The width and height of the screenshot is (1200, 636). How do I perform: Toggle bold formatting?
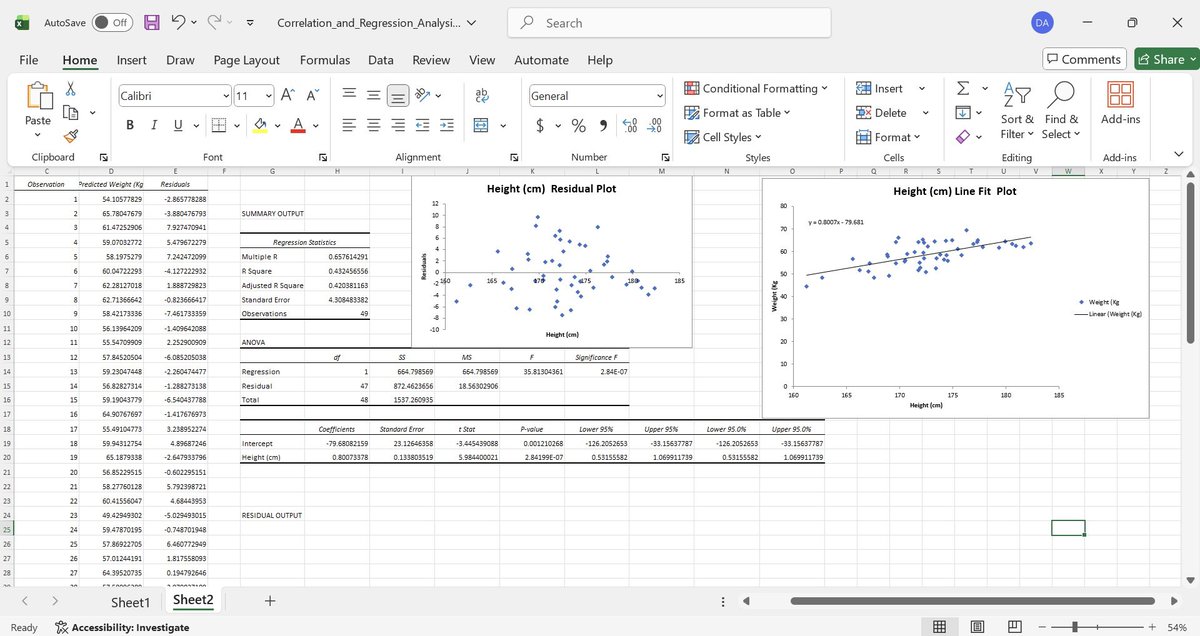129,124
